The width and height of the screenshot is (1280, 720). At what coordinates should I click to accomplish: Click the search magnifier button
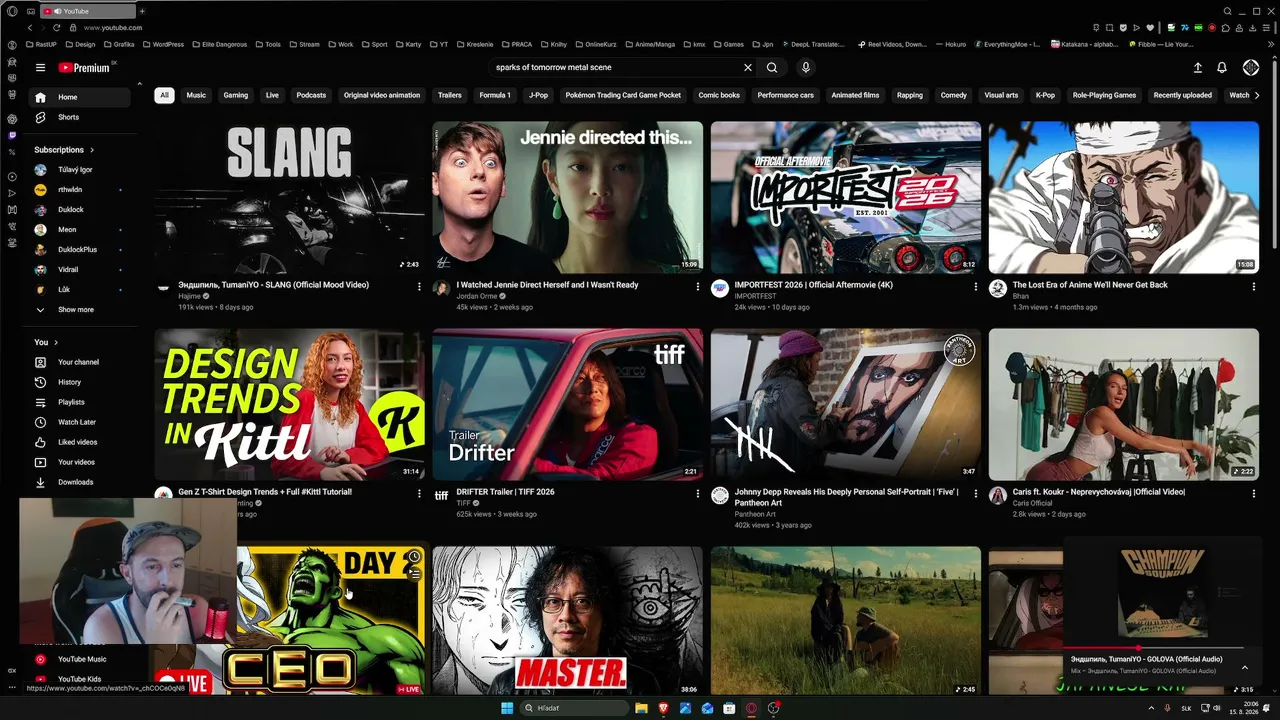tap(772, 68)
